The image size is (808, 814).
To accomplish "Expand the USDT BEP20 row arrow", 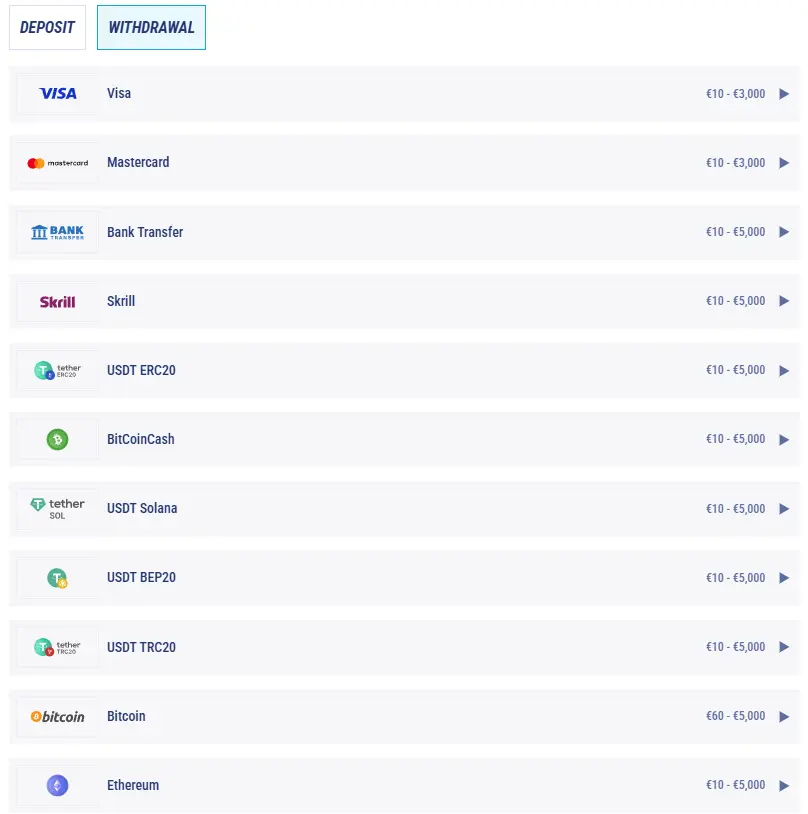I will pyautogui.click(x=784, y=578).
